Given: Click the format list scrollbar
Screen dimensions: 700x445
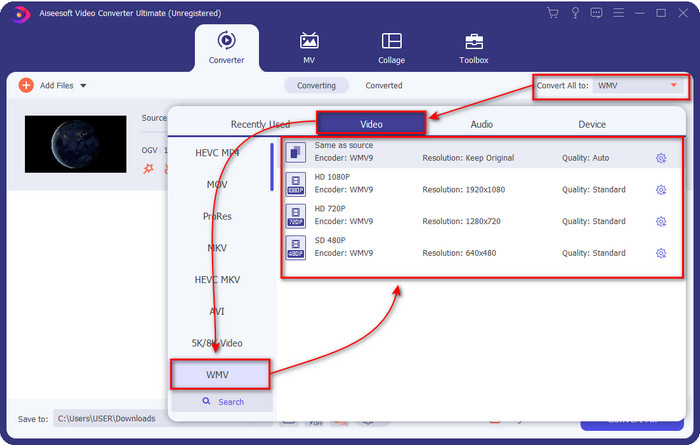Looking at the screenshot, I should (271, 166).
